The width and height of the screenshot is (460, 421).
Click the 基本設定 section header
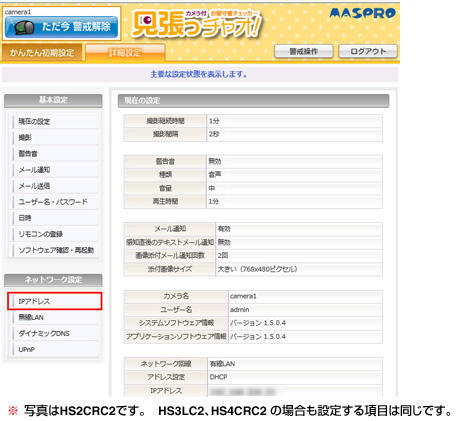[x=53, y=100]
